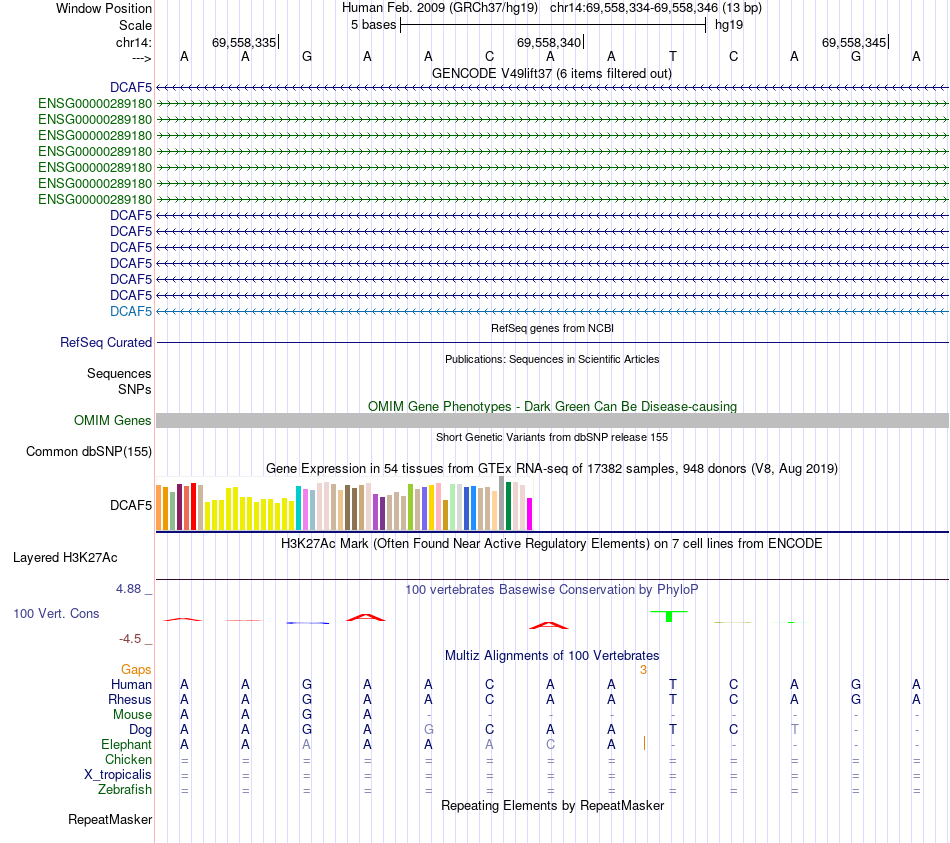The image size is (950, 843).
Task: Select the Dog alignment row label
Action: pyautogui.click(x=141, y=730)
